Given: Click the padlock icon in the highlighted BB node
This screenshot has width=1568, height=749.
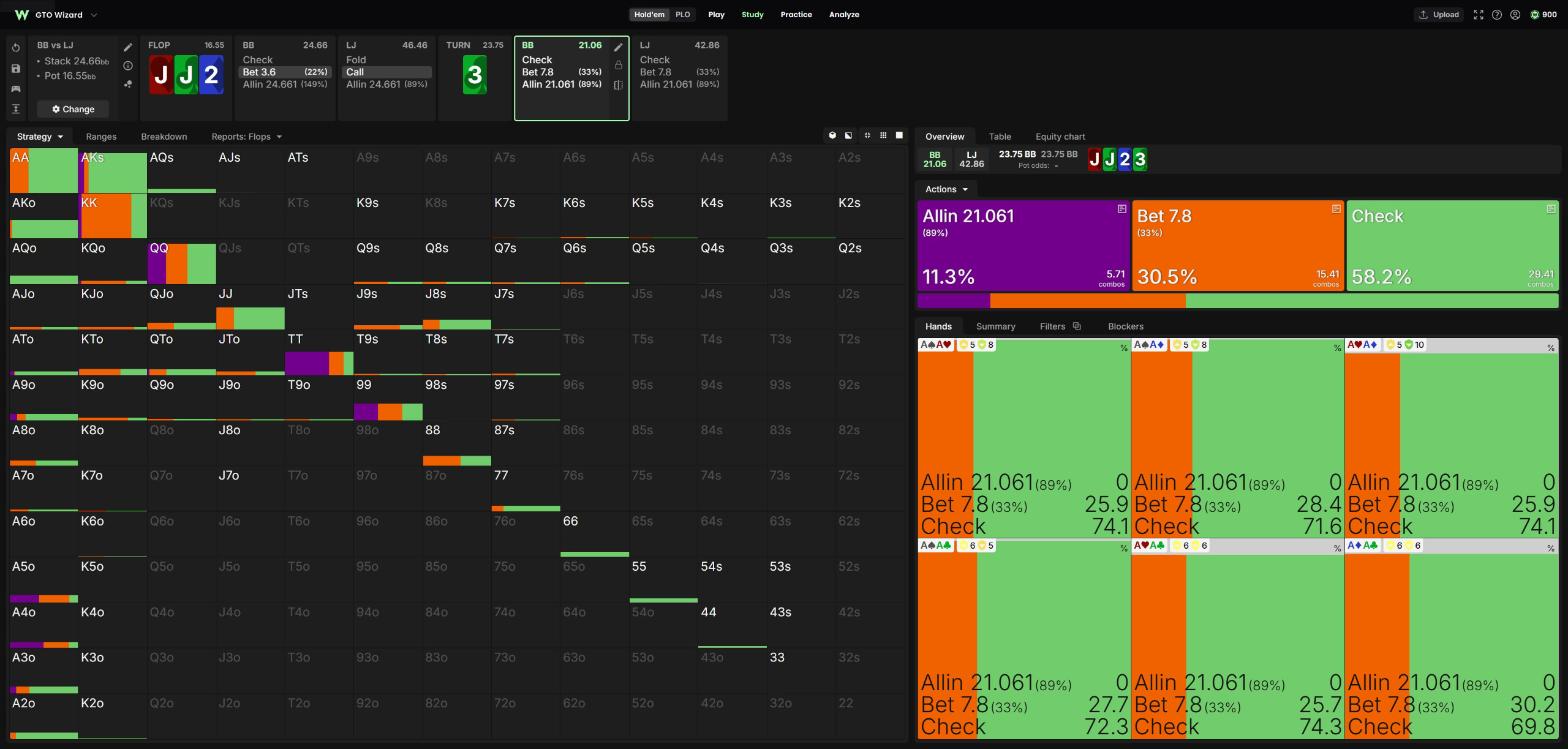Looking at the screenshot, I should click(618, 65).
